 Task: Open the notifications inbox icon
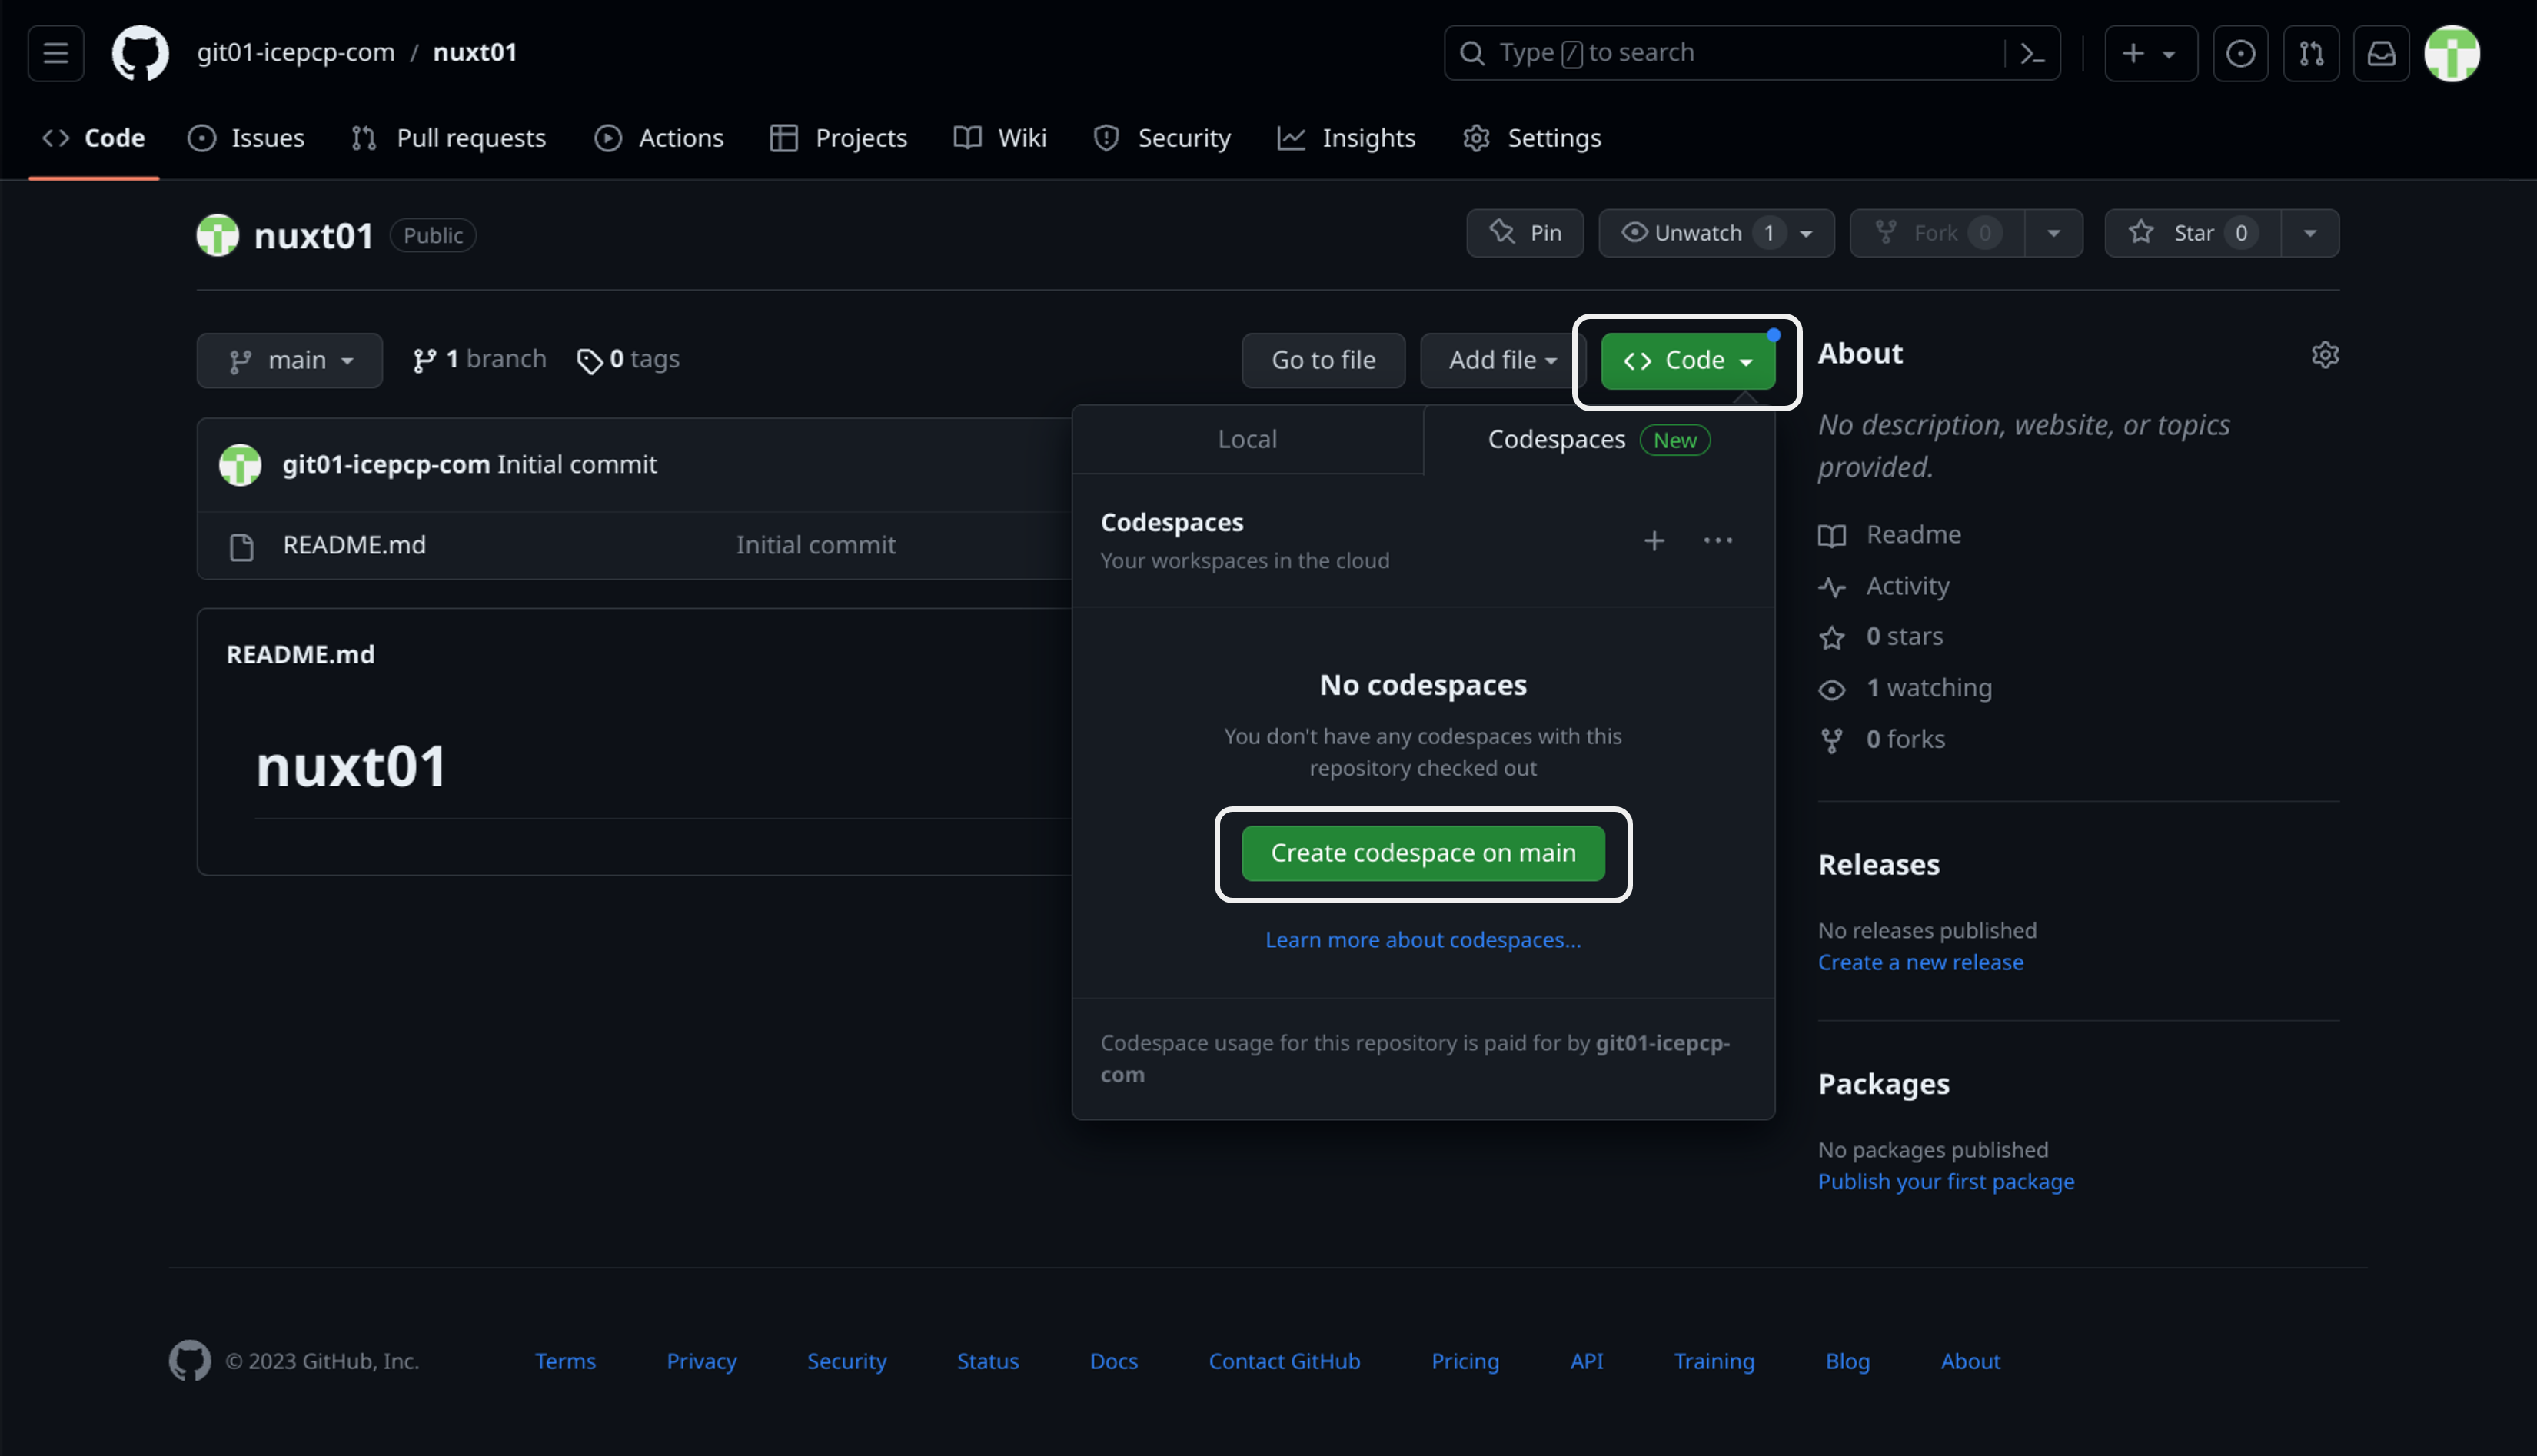[x=2381, y=53]
